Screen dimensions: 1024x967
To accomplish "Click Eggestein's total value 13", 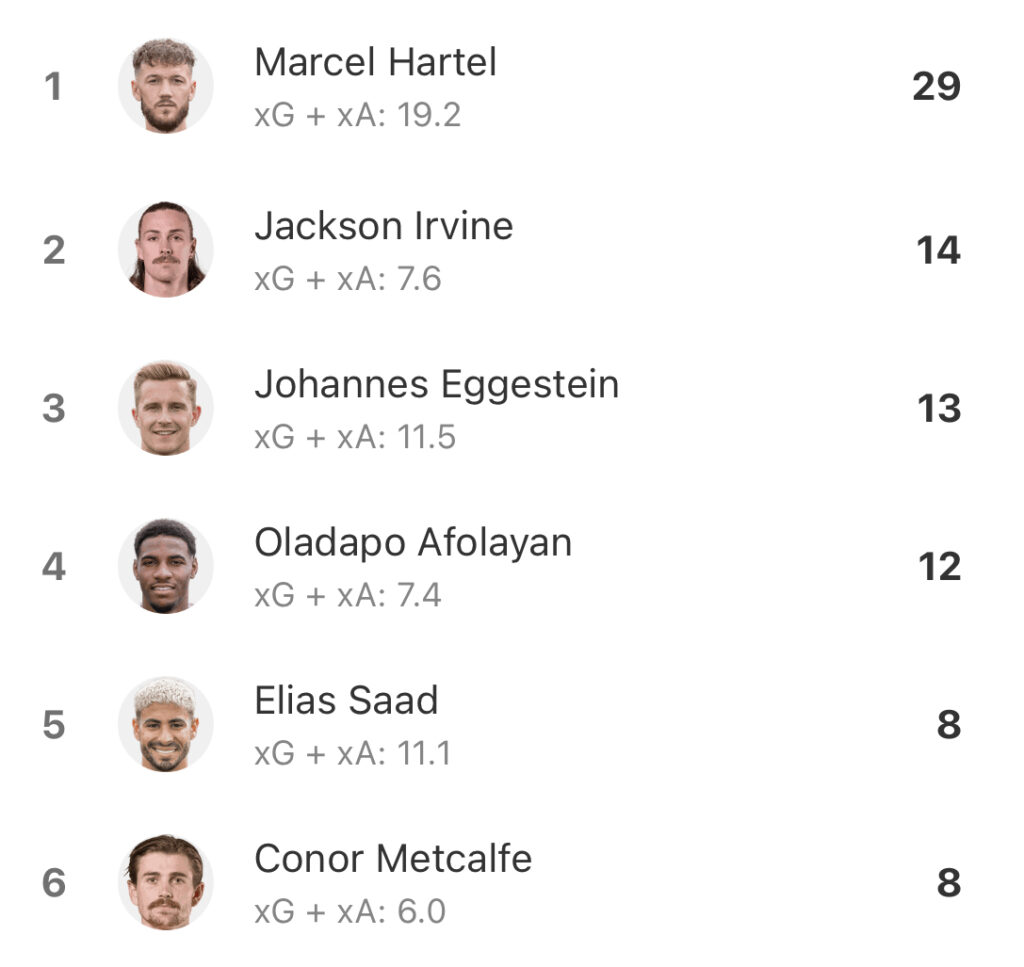I will pyautogui.click(x=939, y=409).
